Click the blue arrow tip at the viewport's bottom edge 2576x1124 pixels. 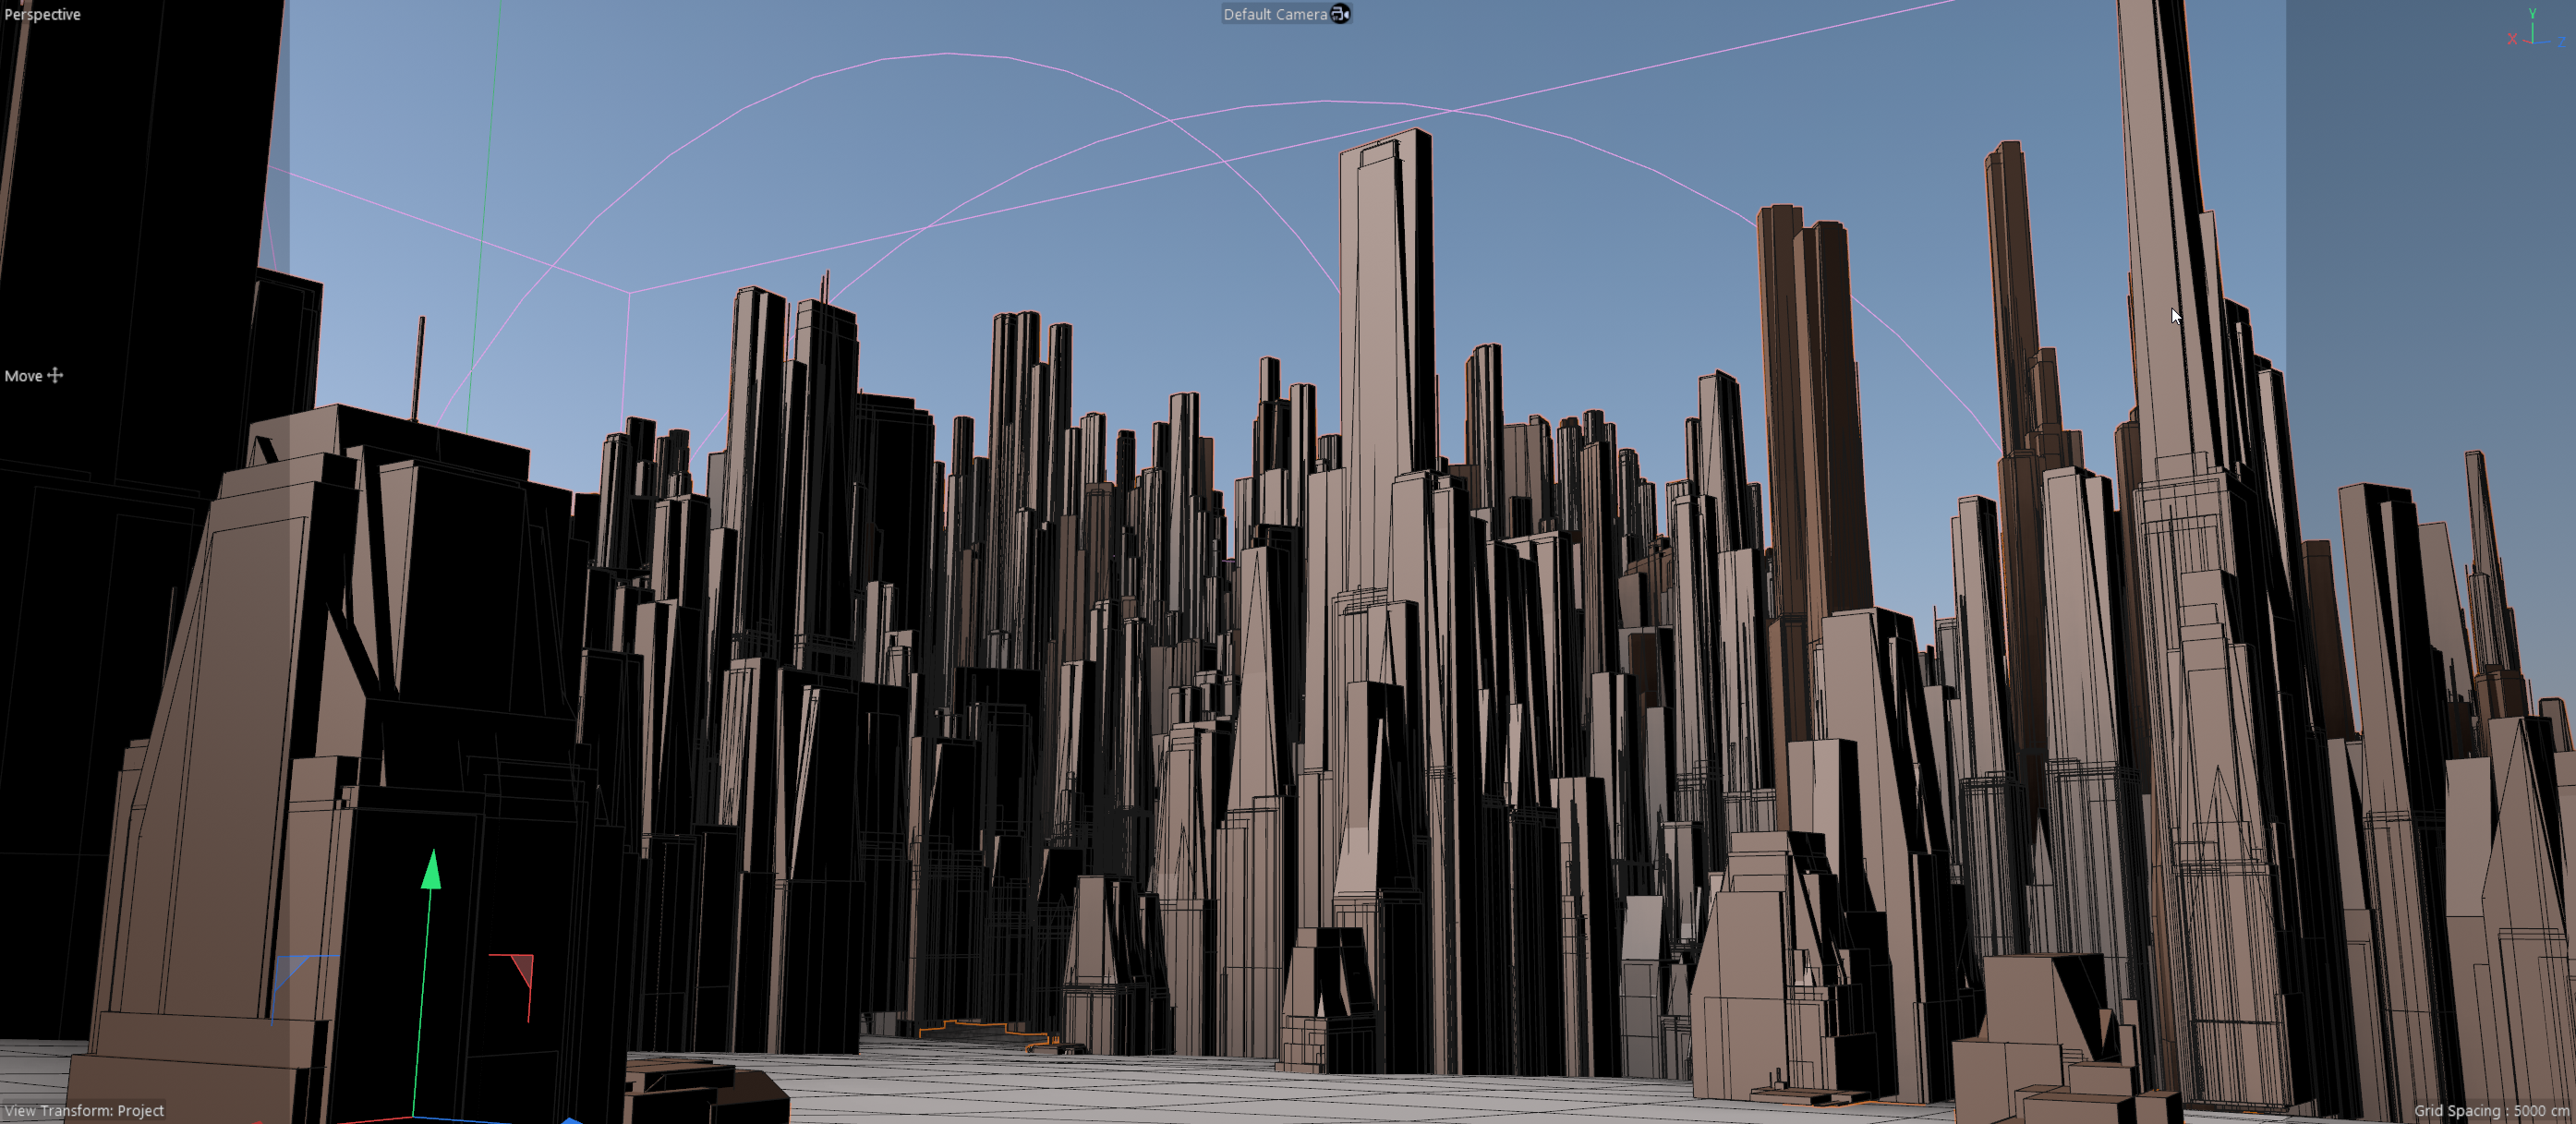(571, 1120)
